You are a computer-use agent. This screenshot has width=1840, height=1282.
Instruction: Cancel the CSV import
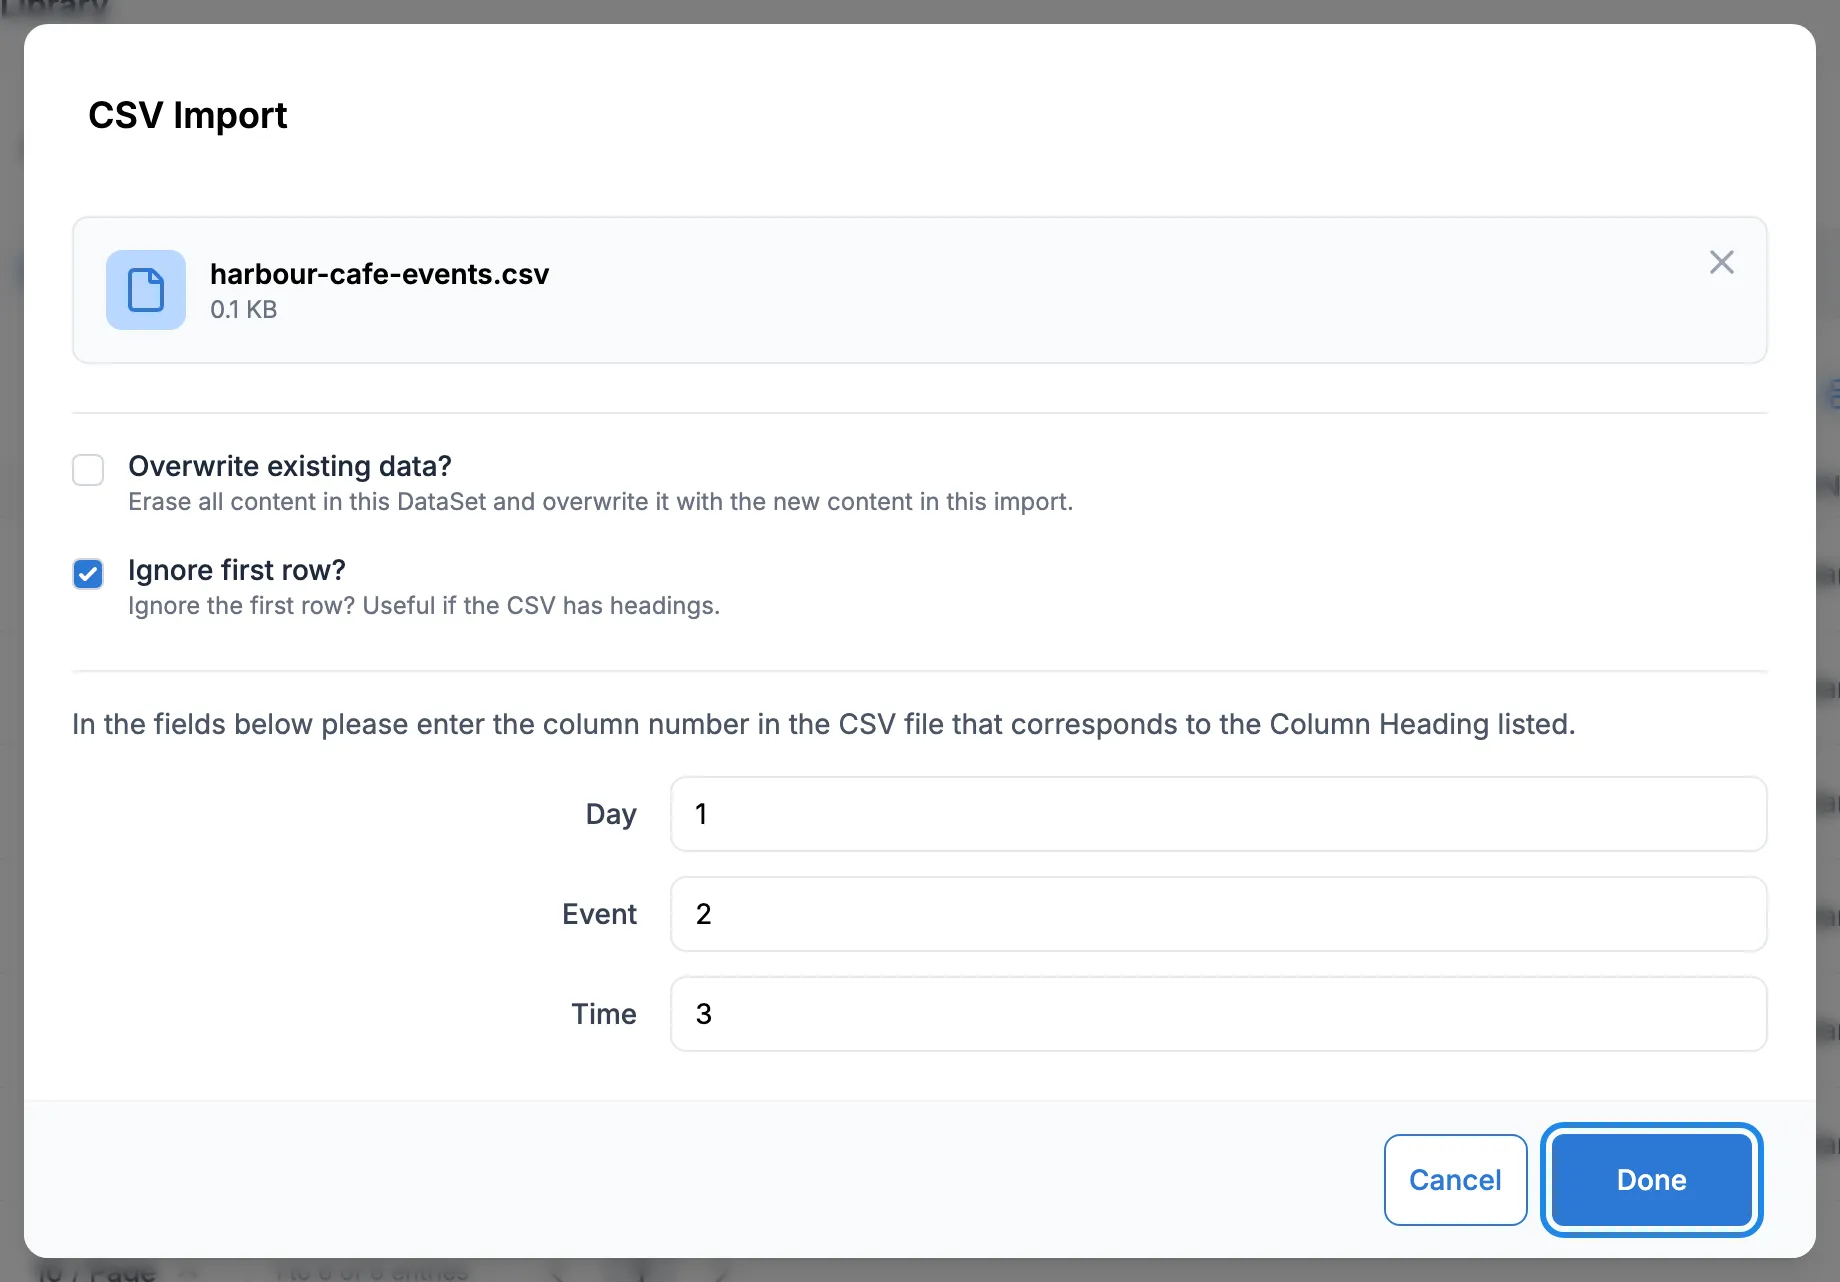pos(1455,1180)
